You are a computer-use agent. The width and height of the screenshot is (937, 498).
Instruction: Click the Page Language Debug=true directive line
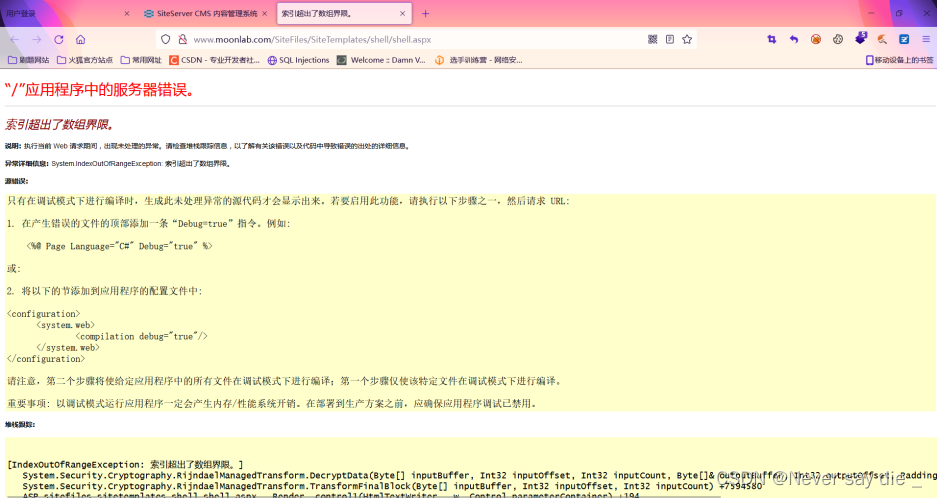point(120,246)
